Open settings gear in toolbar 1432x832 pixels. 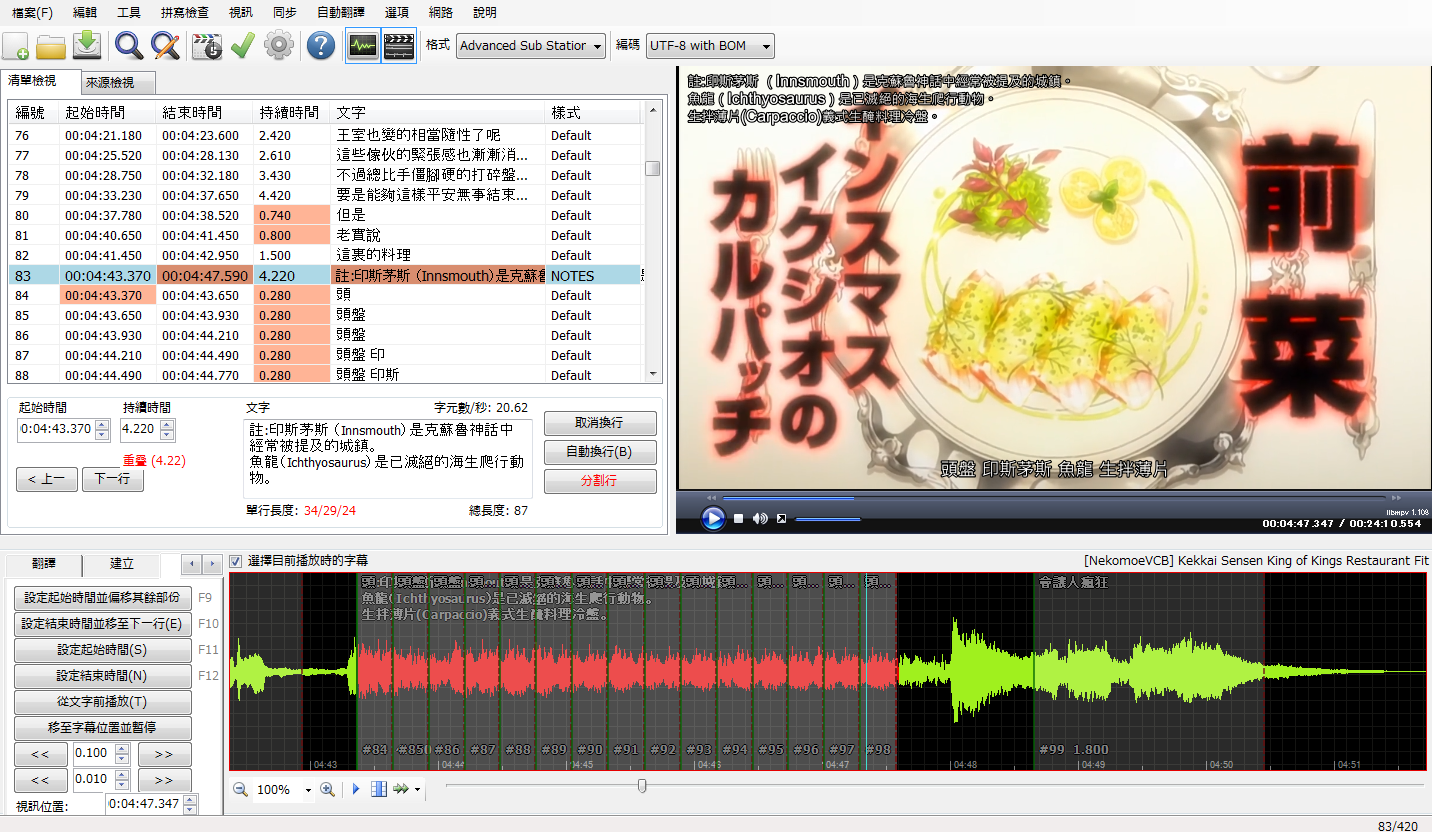point(278,46)
